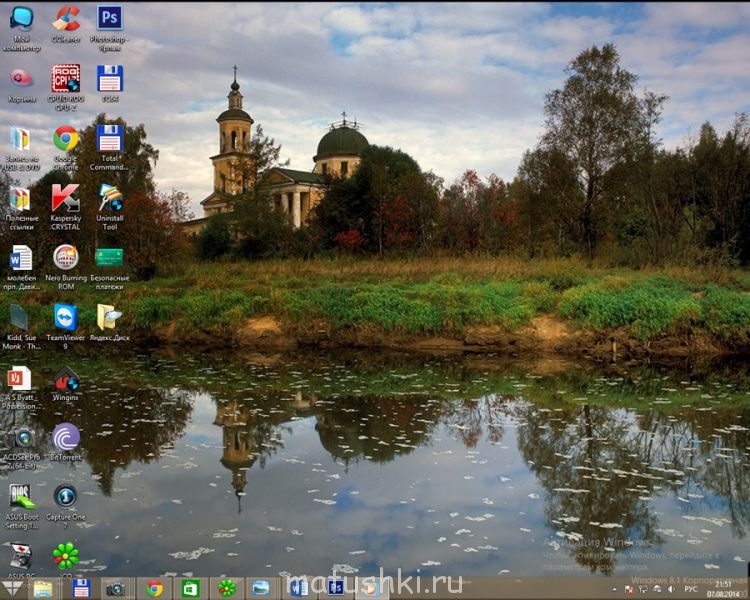Click the TeamViewer 9 desktop icon
Screen dimensions: 750x600
tap(65, 317)
